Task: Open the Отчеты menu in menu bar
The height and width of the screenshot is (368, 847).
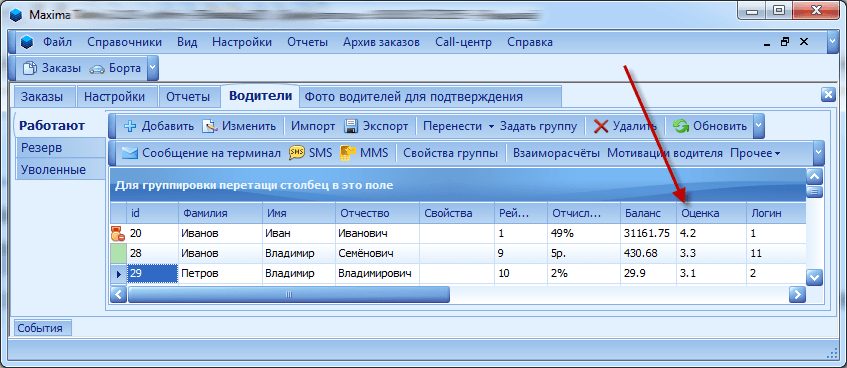Action: click(x=307, y=42)
